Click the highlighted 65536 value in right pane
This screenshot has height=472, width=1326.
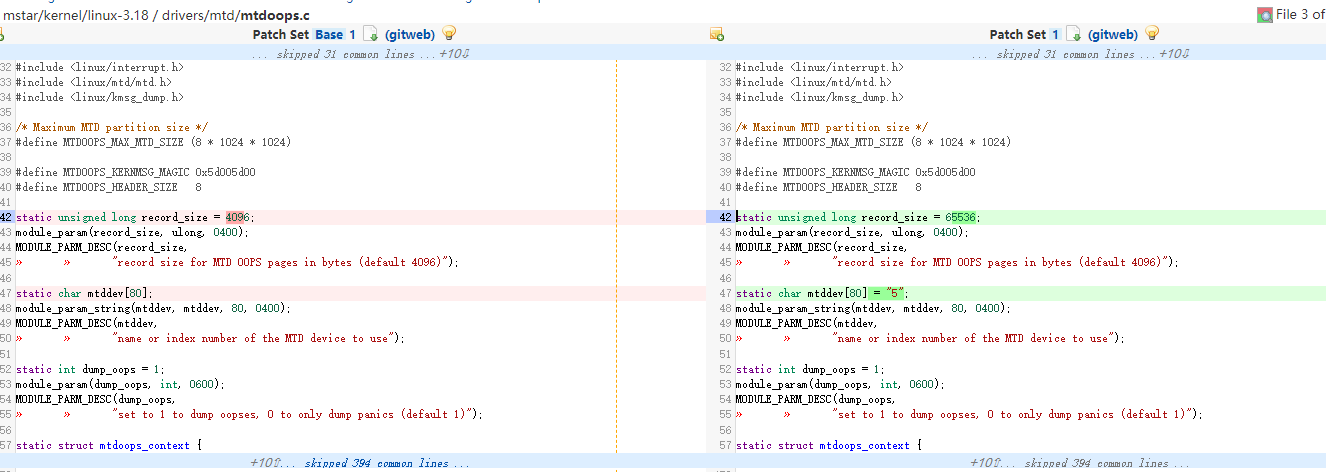[x=960, y=217]
